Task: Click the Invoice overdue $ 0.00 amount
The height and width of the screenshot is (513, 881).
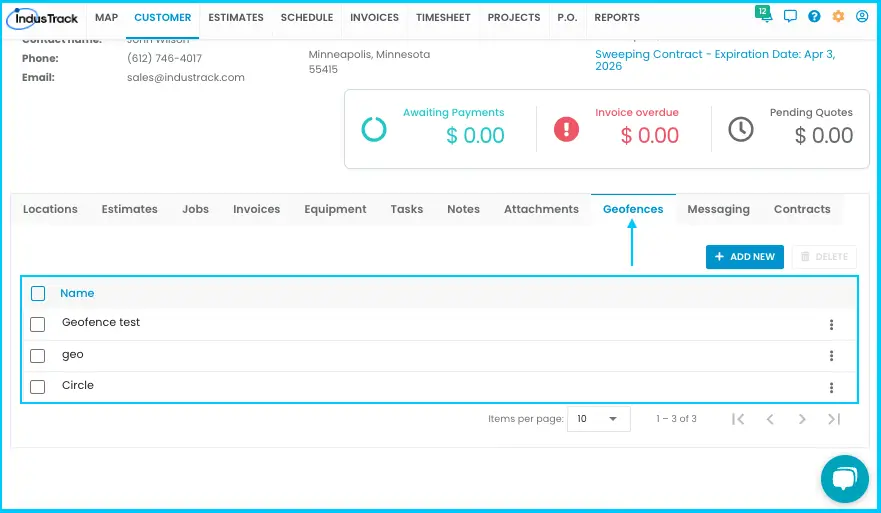Action: coord(650,135)
